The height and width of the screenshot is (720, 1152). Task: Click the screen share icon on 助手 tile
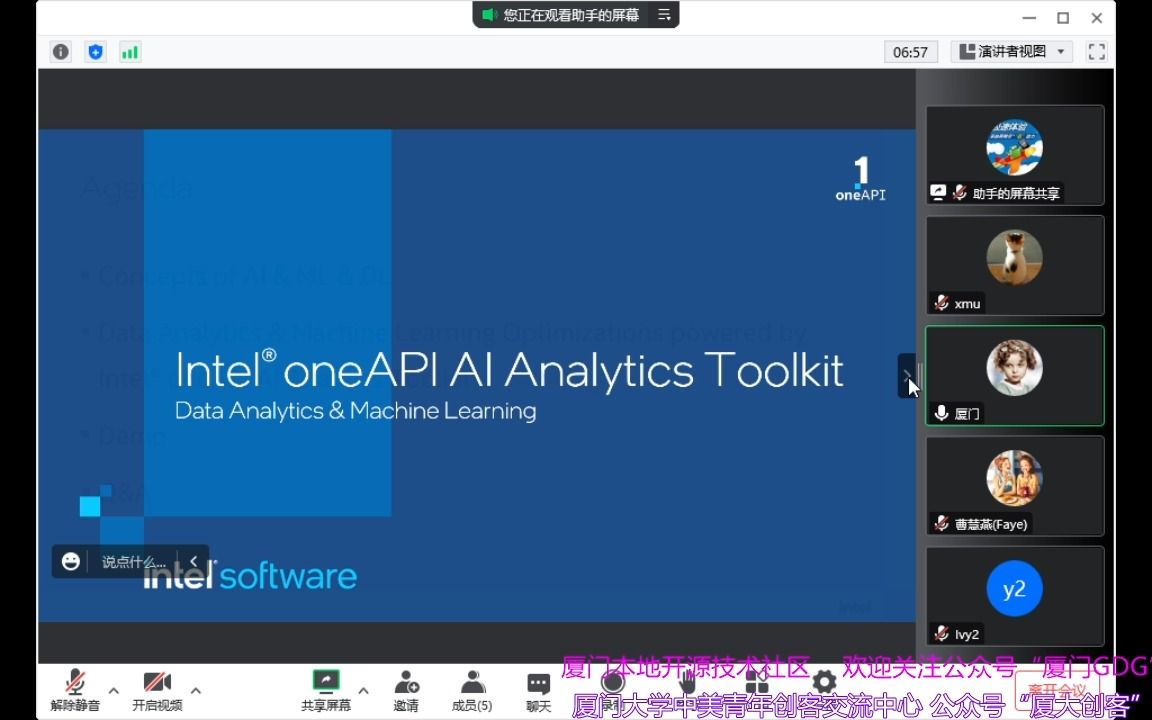click(x=938, y=192)
